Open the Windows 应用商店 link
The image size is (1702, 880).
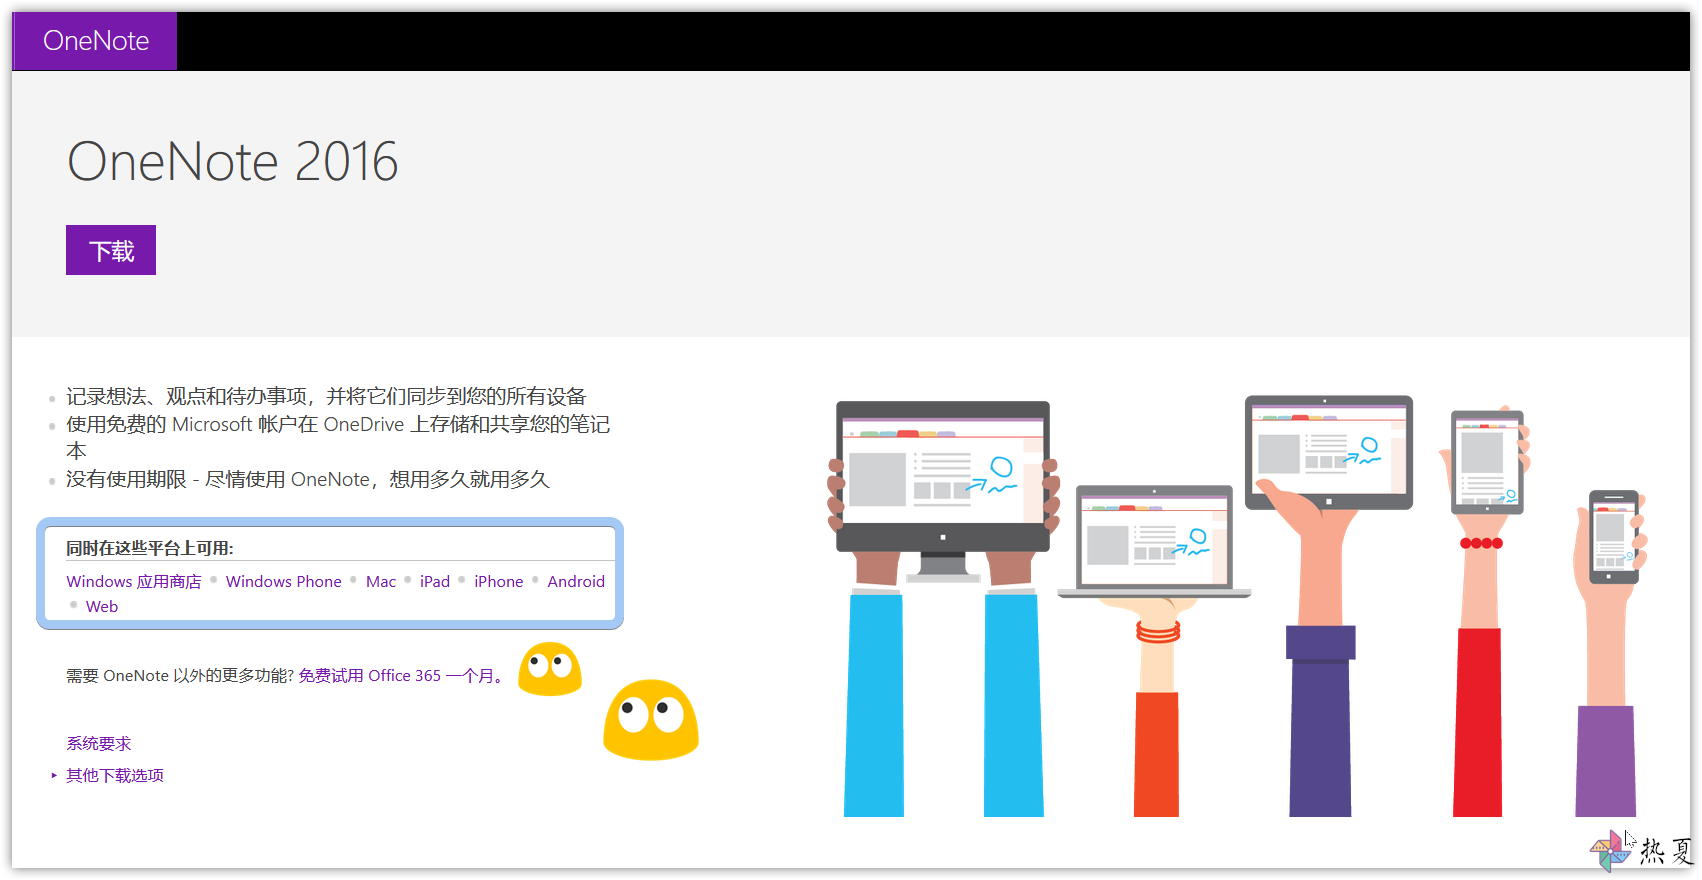pos(134,581)
